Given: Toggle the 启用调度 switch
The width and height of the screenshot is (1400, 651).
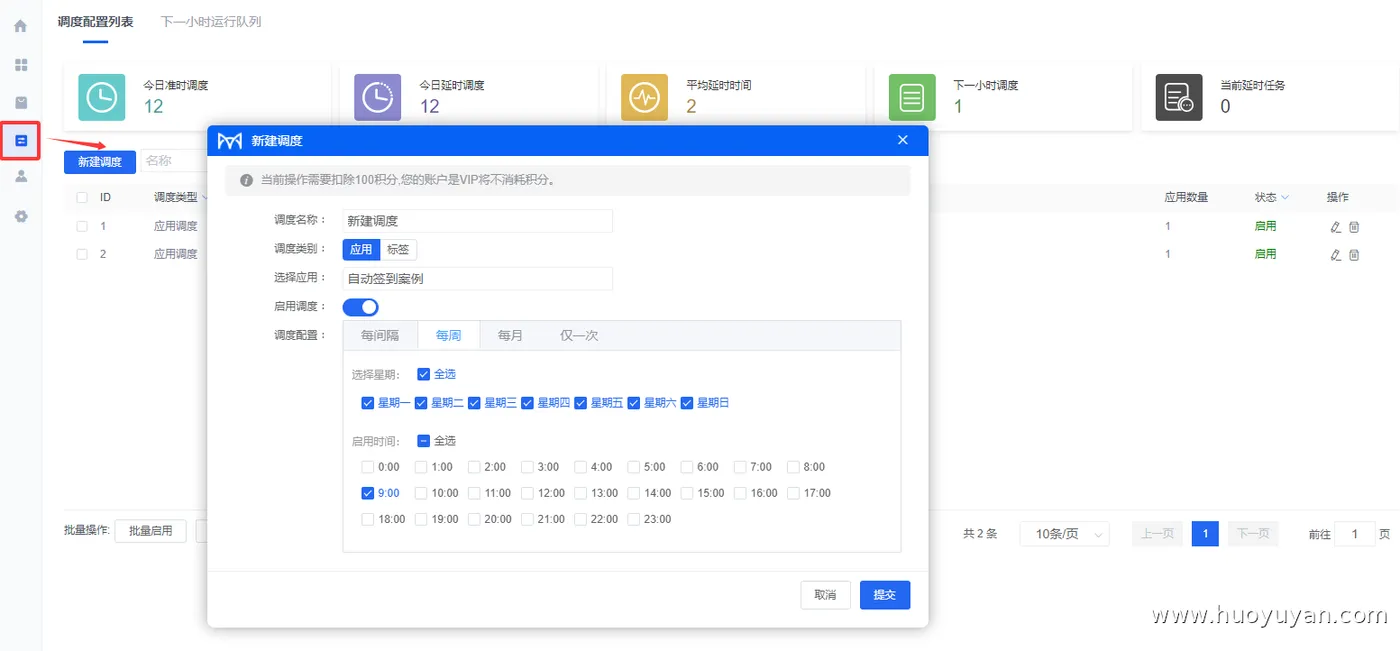Looking at the screenshot, I should tap(360, 307).
